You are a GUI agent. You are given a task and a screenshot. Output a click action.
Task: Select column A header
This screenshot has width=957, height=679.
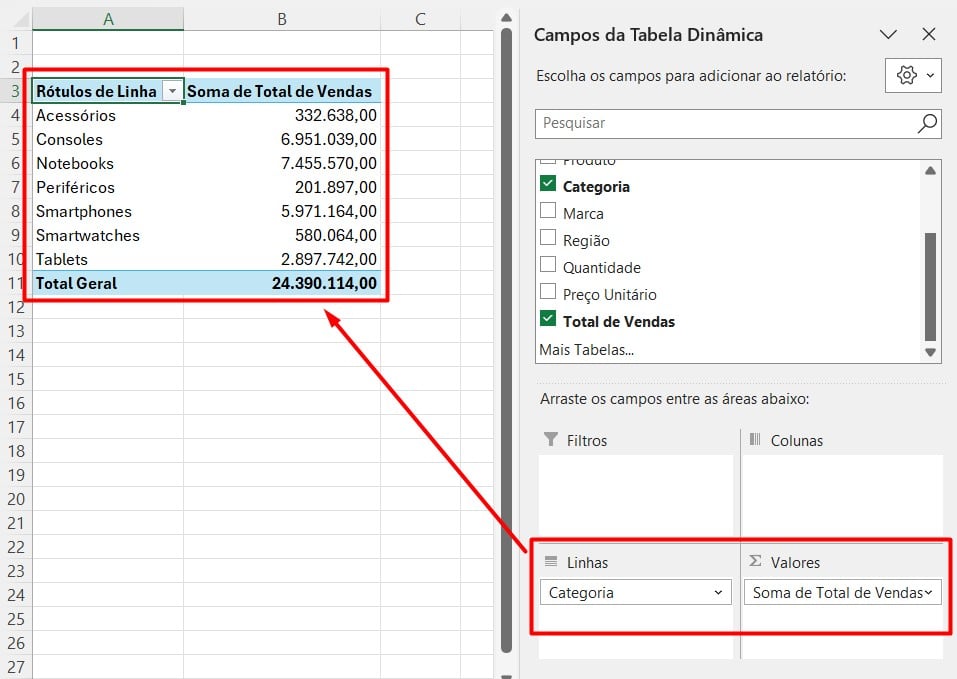[108, 19]
